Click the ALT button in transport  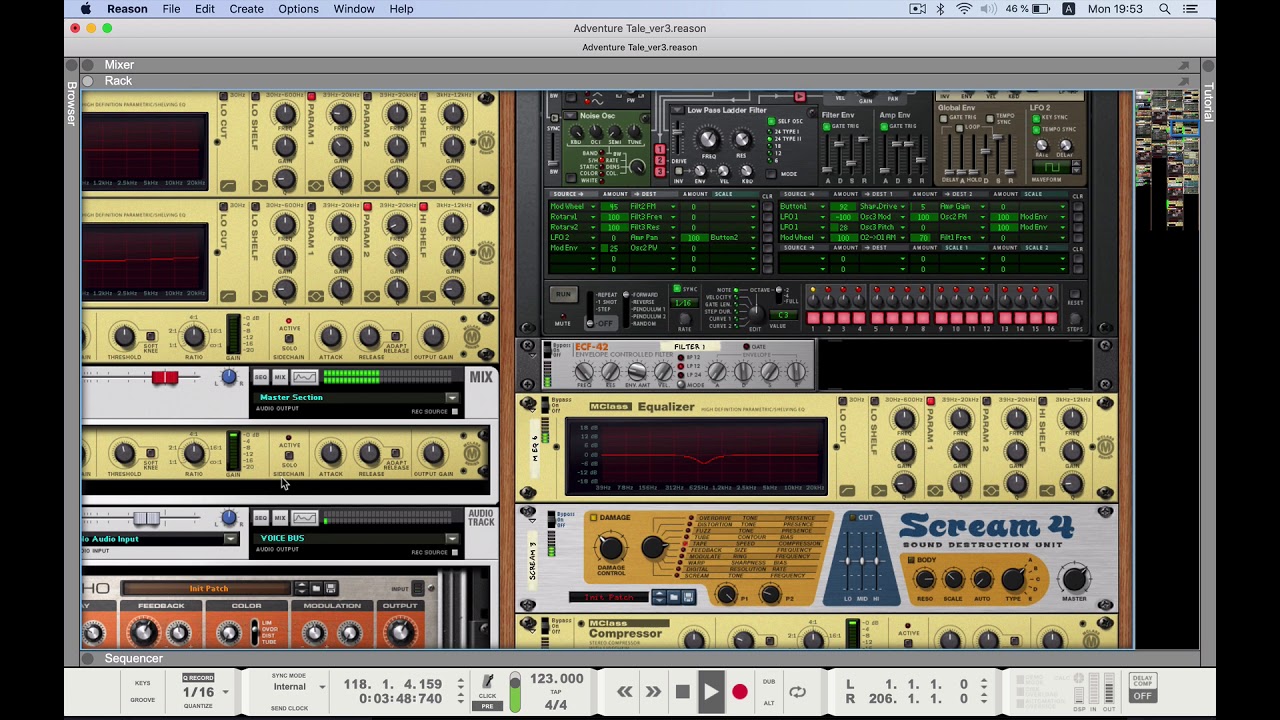769,703
